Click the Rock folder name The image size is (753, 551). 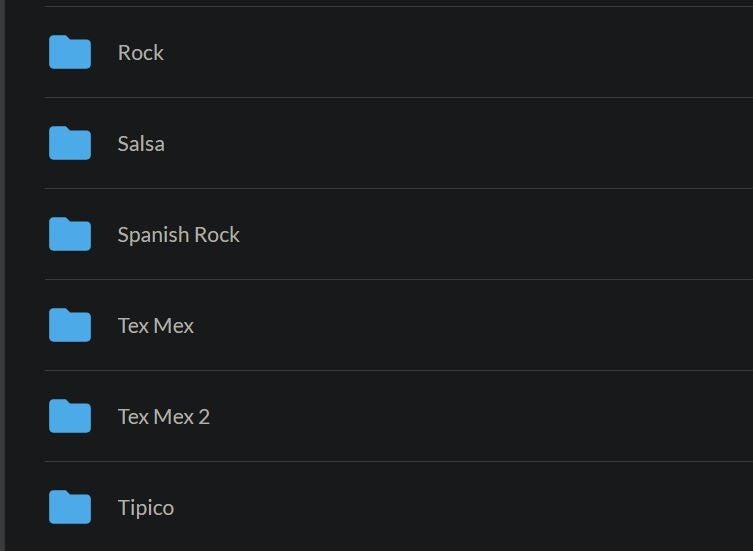click(140, 53)
